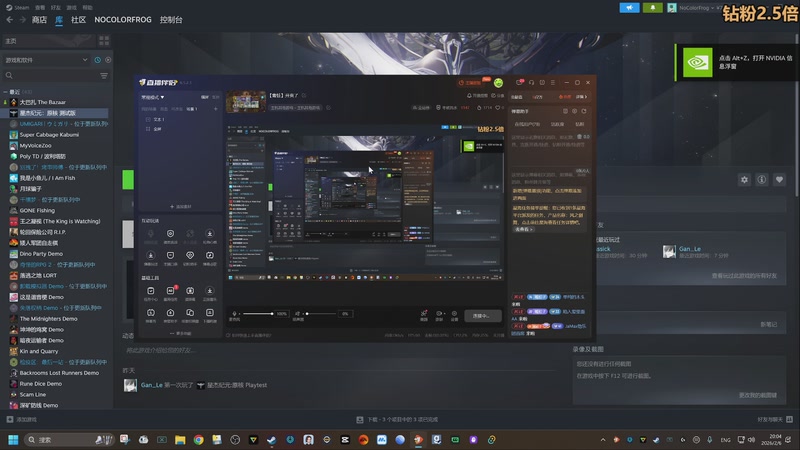Open the 任务中心 tool in 基础工具
Viewport: 800px width, 450px height.
[151, 293]
